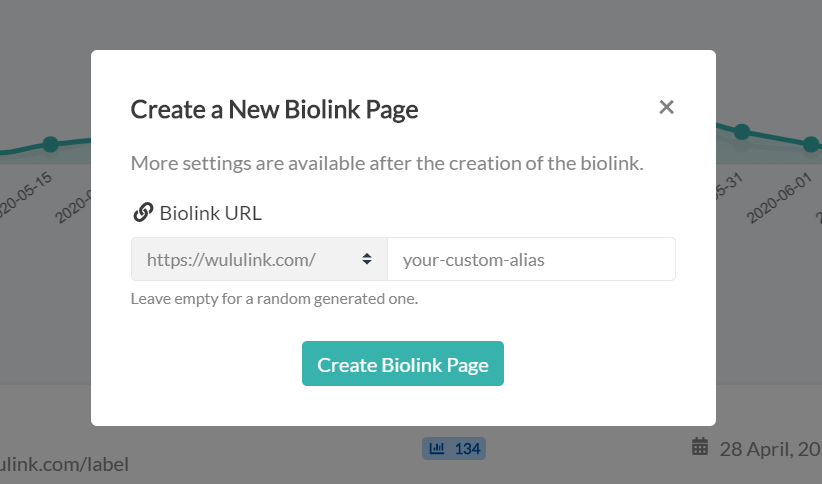Click the chain link icon beside Biolink URL
The width and height of the screenshot is (822, 484).
[x=143, y=213]
